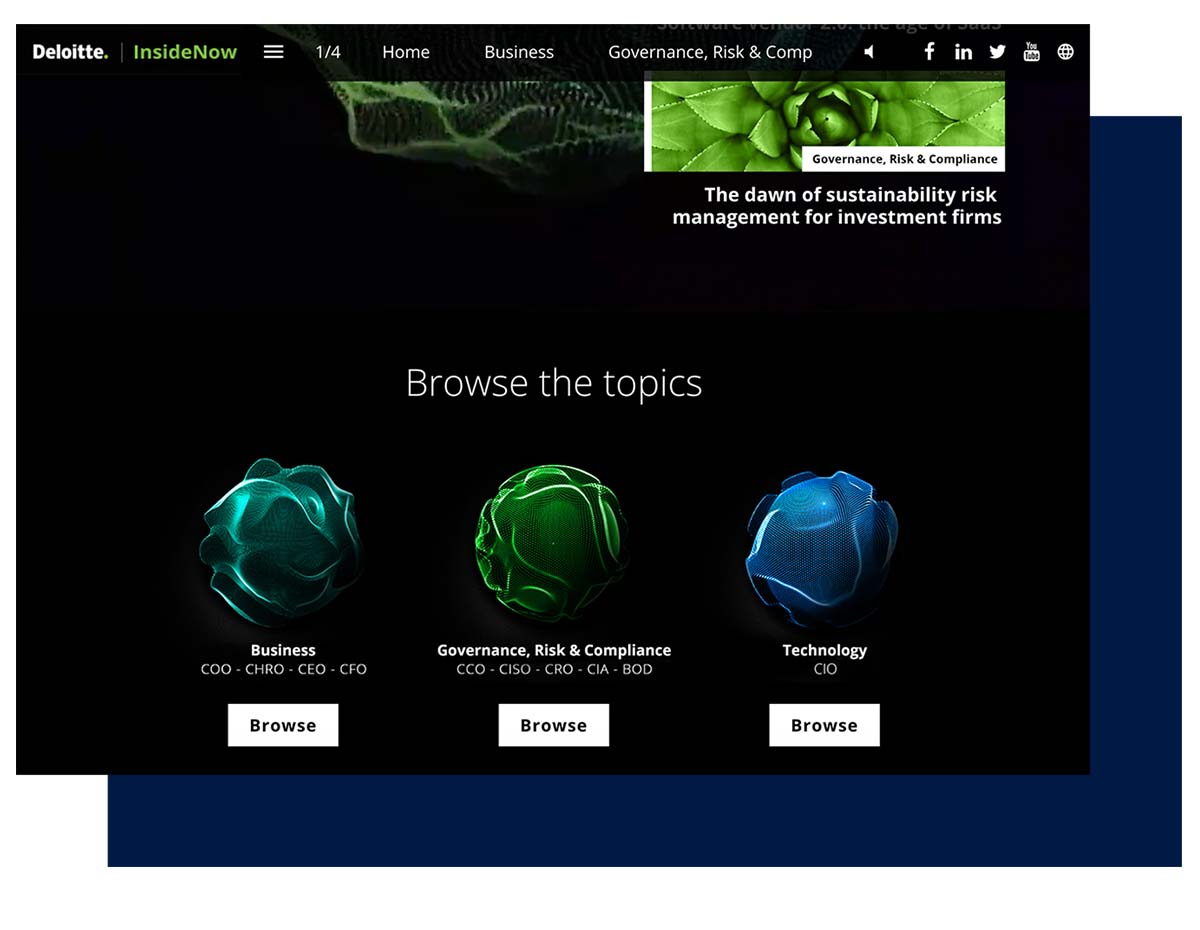Mute sound with the speaker icon
This screenshot has height=930, width=1200.
coord(869,52)
